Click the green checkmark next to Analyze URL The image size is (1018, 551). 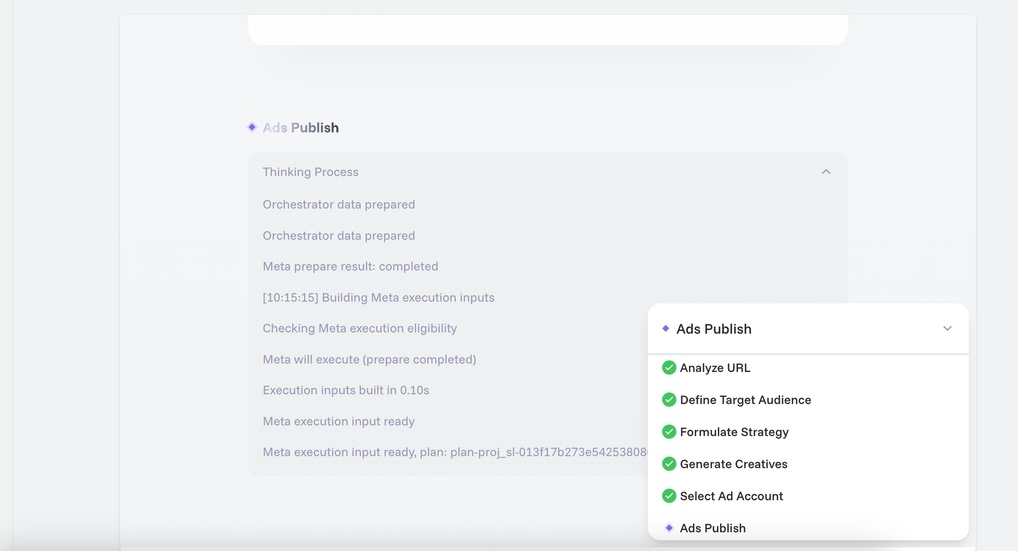[669, 368]
